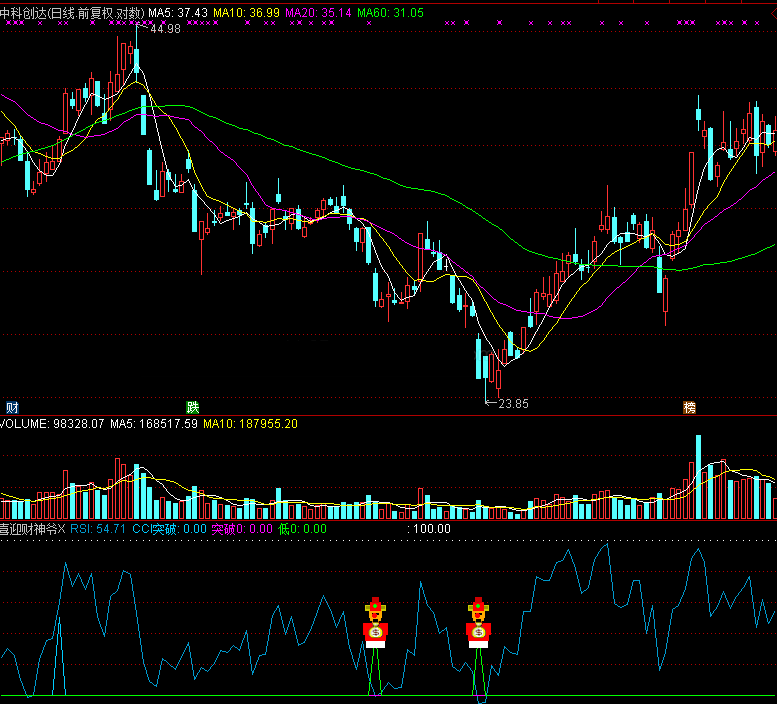Screen dimensions: 777x704
Task: Select the tallest cyan volume bar
Action: [698, 477]
